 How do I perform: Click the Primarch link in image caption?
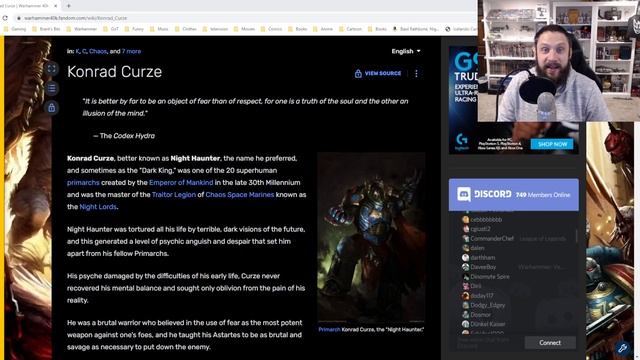[x=329, y=329]
